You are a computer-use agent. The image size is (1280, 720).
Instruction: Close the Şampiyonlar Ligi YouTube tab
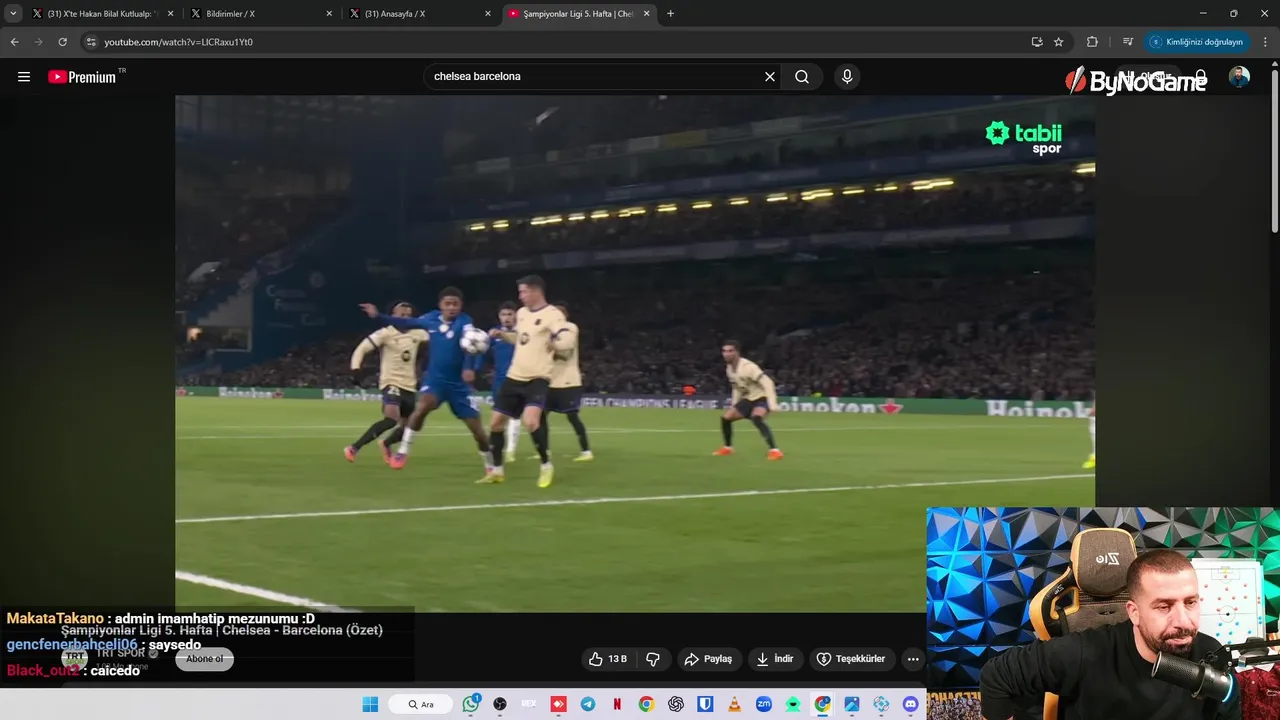pos(646,14)
